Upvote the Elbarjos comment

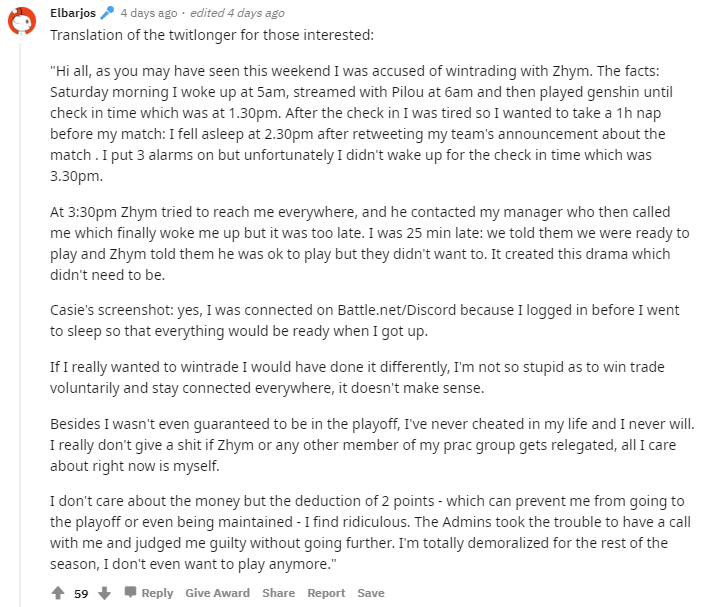pyautogui.click(x=58, y=593)
